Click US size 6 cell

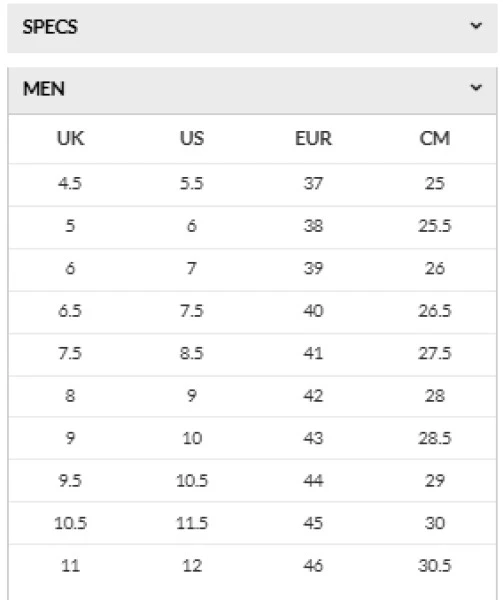point(192,226)
